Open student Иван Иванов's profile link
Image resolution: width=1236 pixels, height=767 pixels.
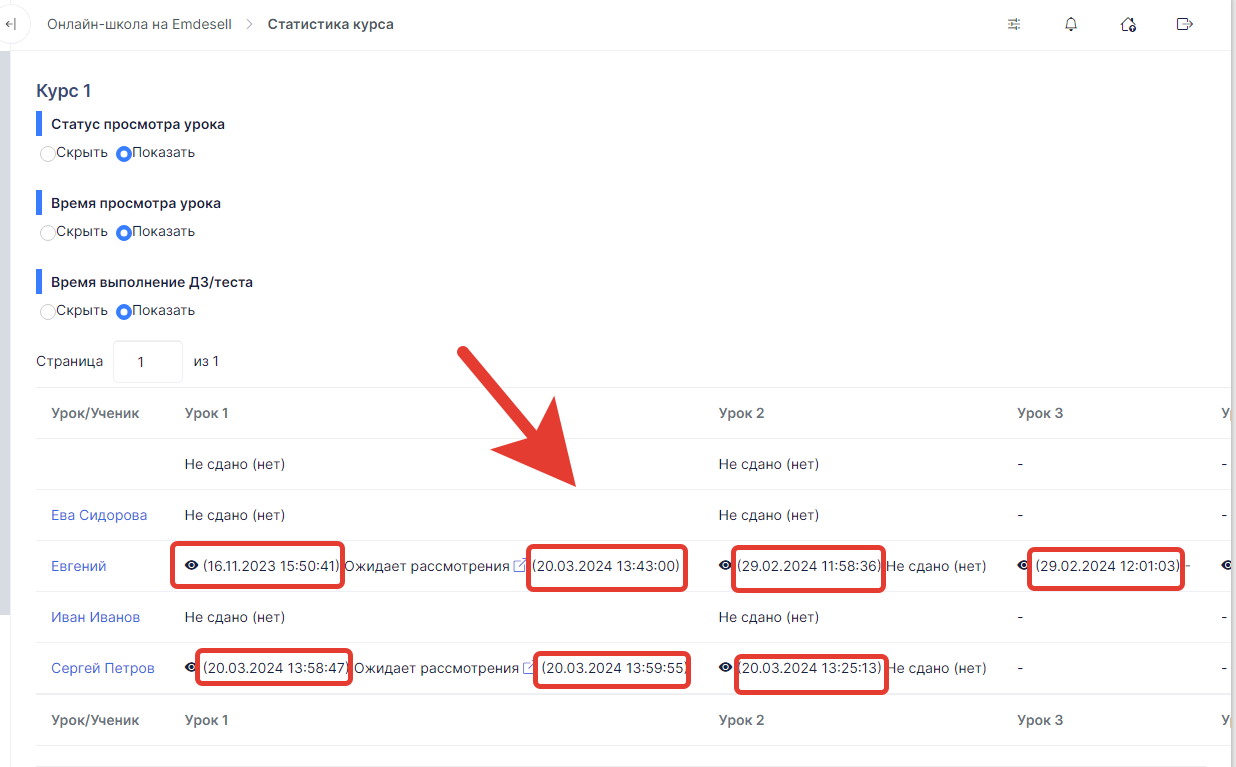tap(95, 617)
